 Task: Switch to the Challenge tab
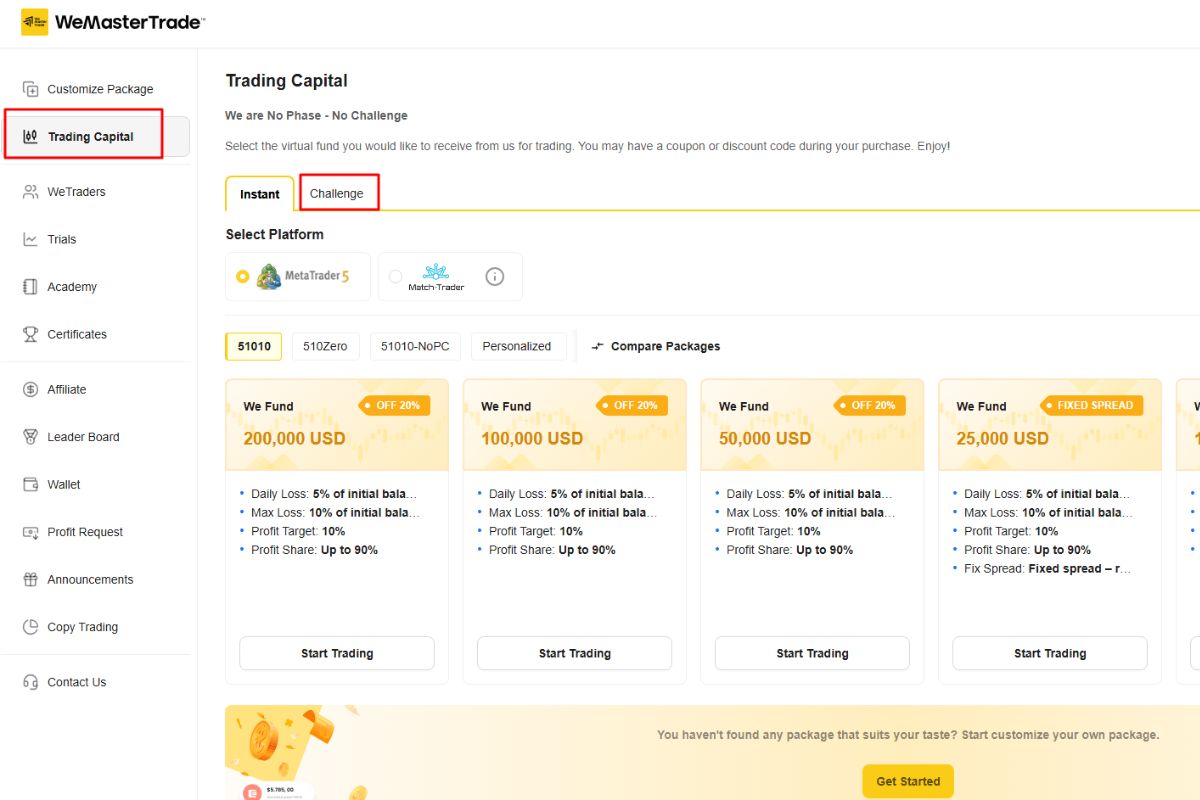click(x=337, y=193)
